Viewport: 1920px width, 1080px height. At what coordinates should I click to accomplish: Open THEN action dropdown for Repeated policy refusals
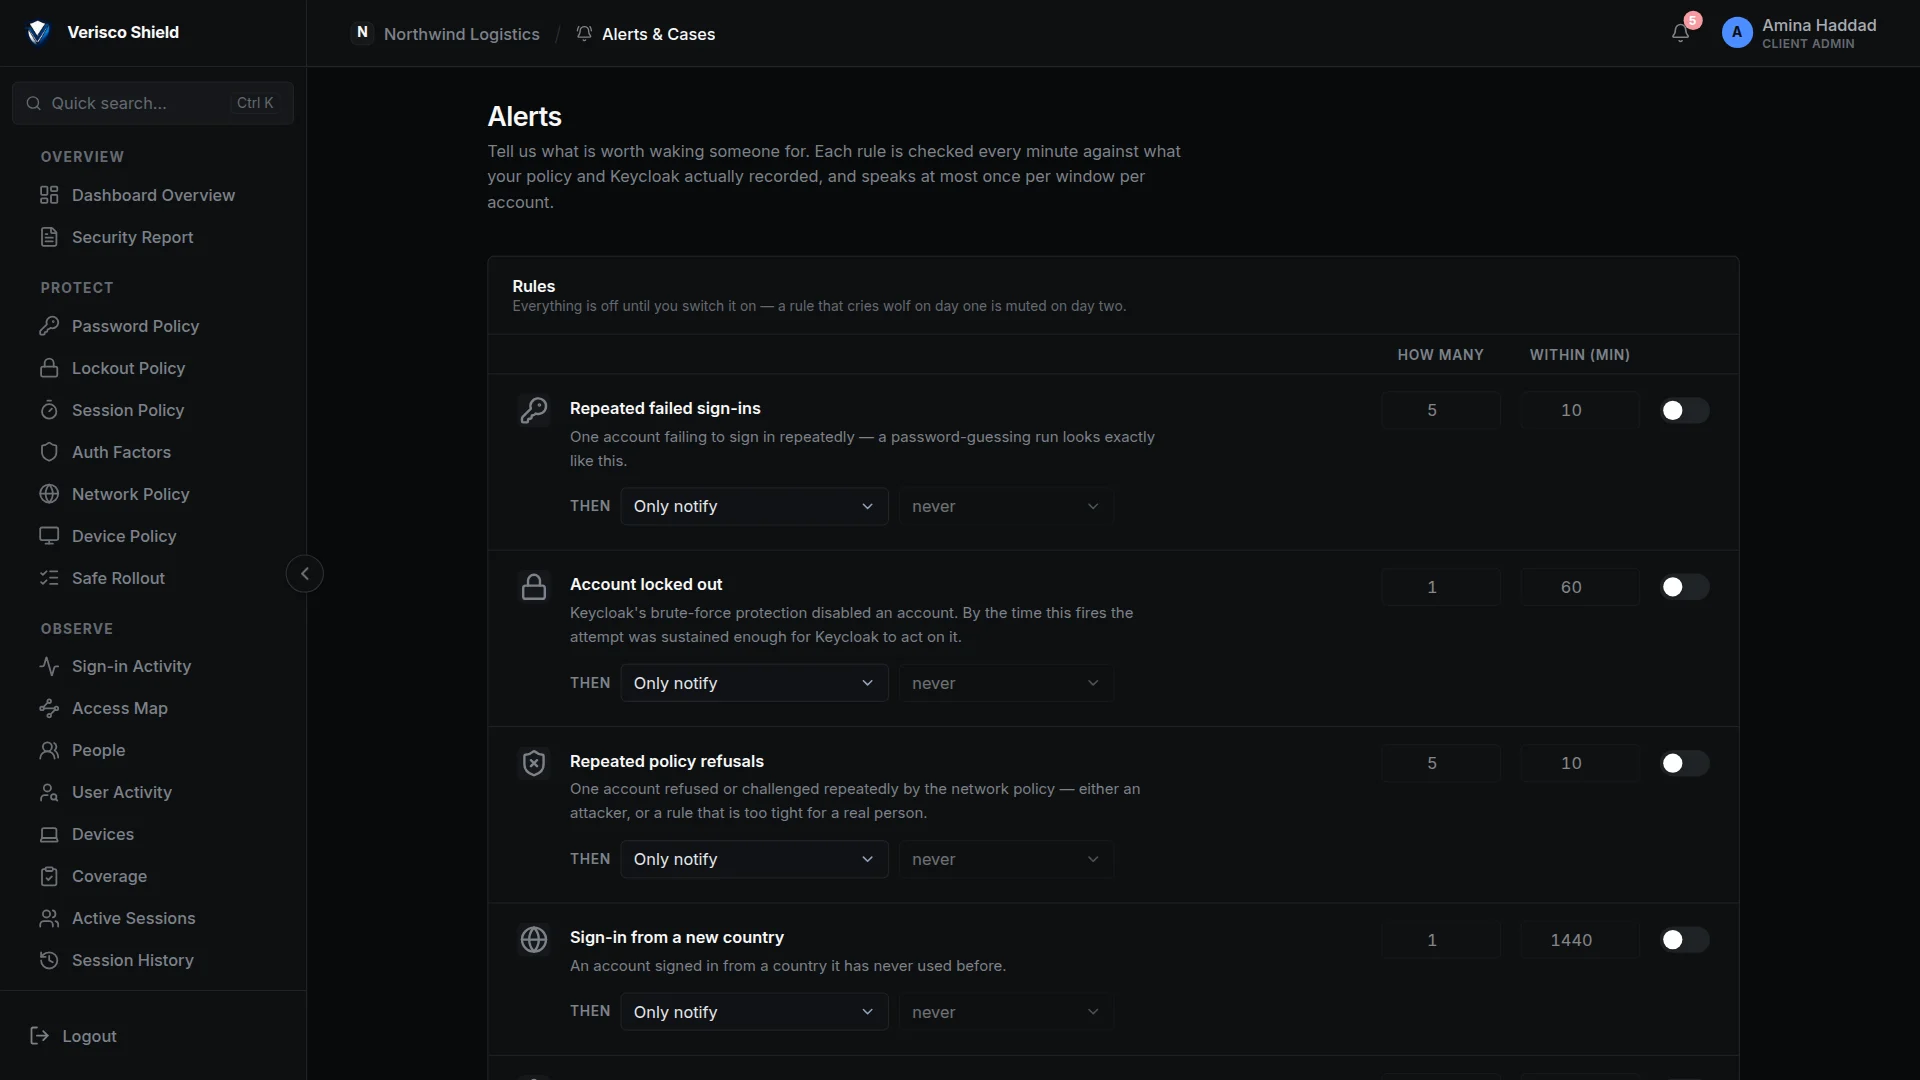[x=754, y=860]
